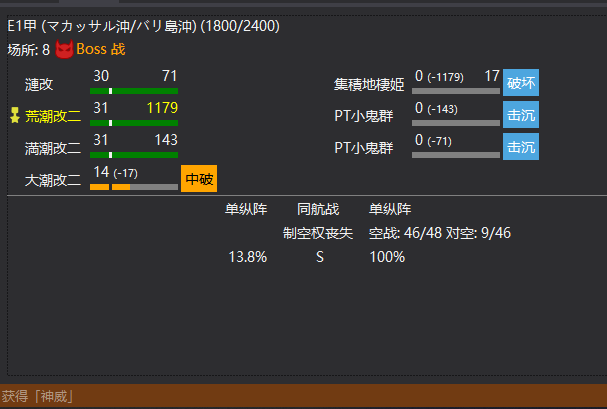
Task: Click the green HP bar of 満潮改二
Action: 134,155
